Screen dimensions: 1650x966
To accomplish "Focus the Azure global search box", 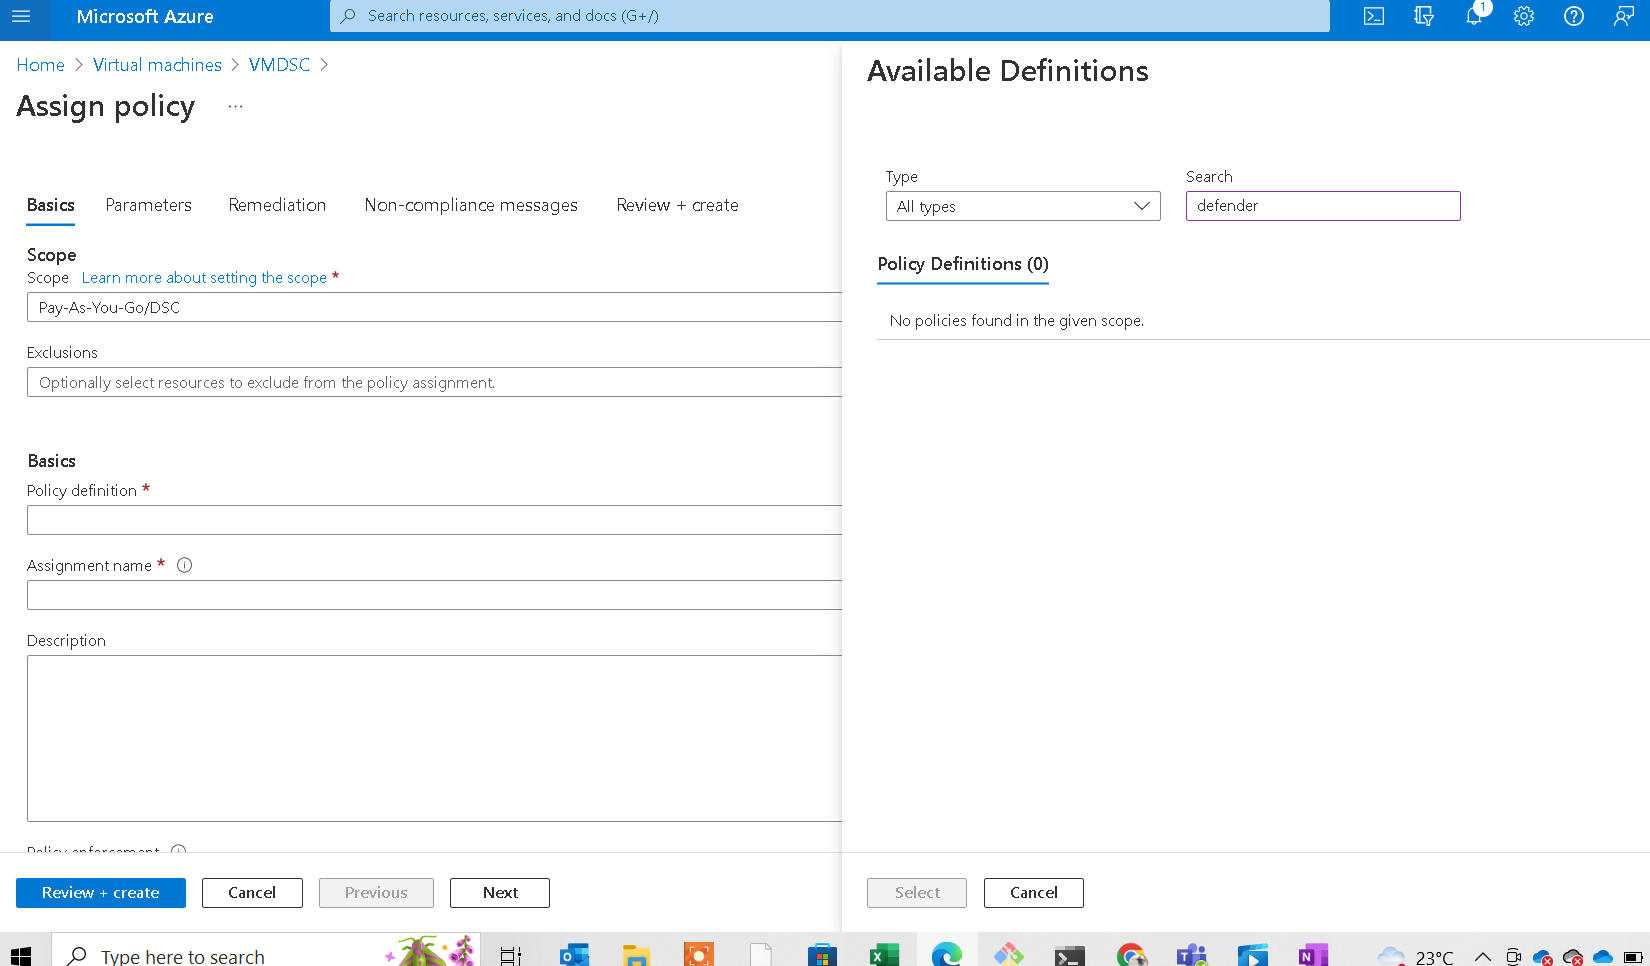I will point(830,16).
